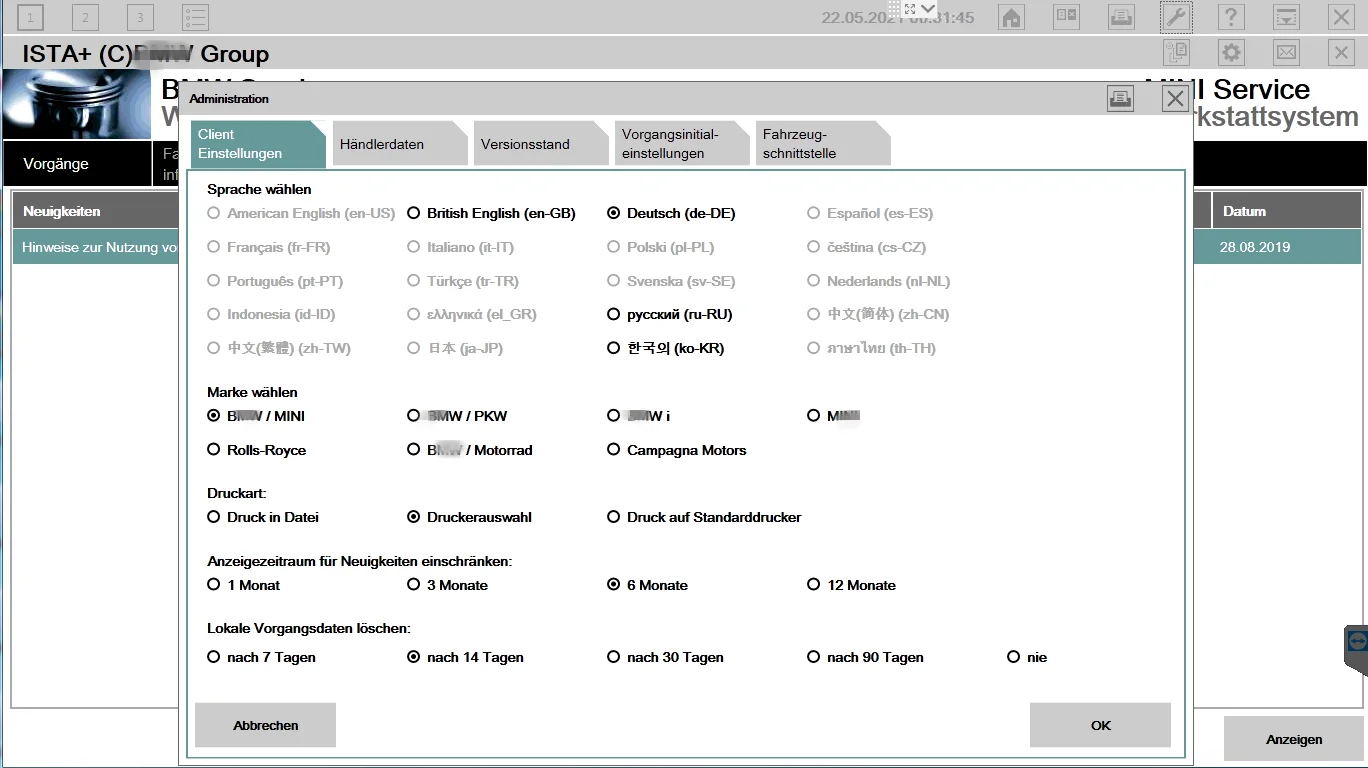The image size is (1368, 768).
Task: Confirm settings with the OK button
Action: click(1100, 725)
